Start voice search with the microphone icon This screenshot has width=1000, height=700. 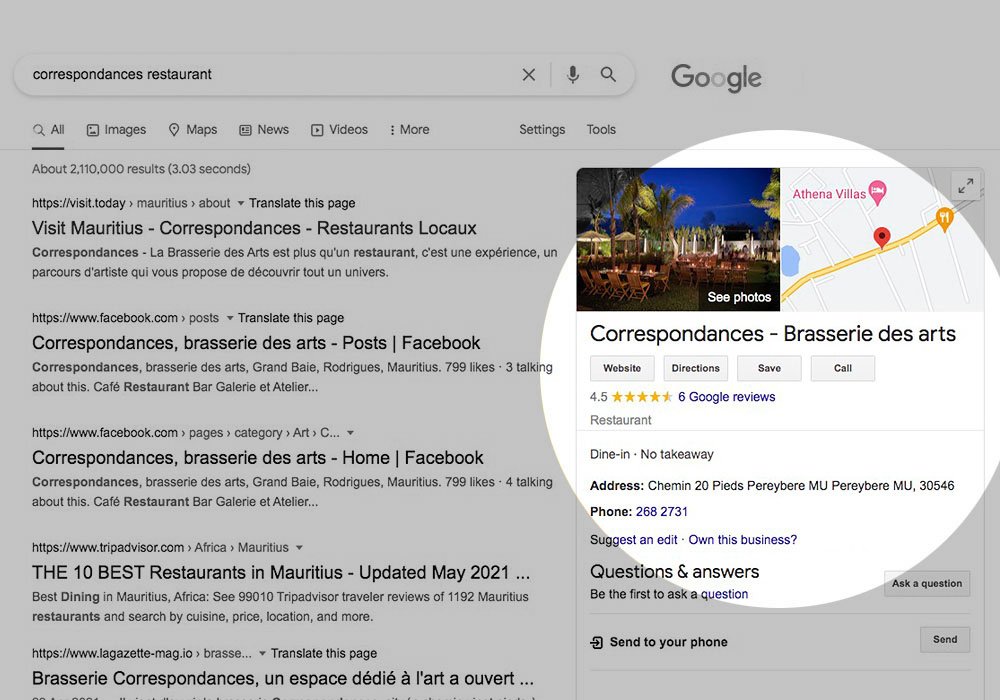[x=573, y=75]
